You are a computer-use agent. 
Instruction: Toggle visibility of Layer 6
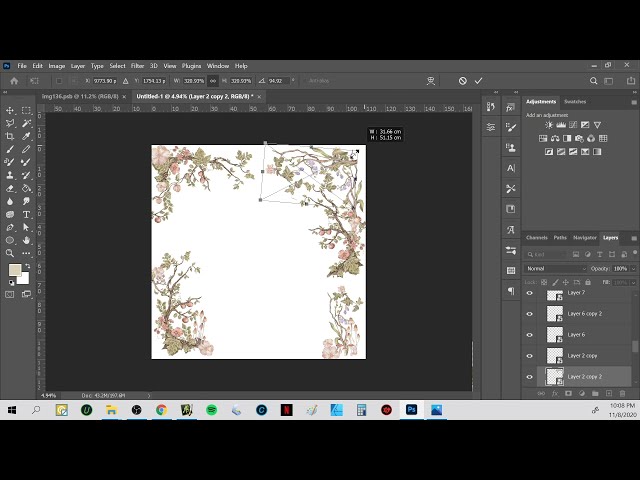tap(529, 335)
